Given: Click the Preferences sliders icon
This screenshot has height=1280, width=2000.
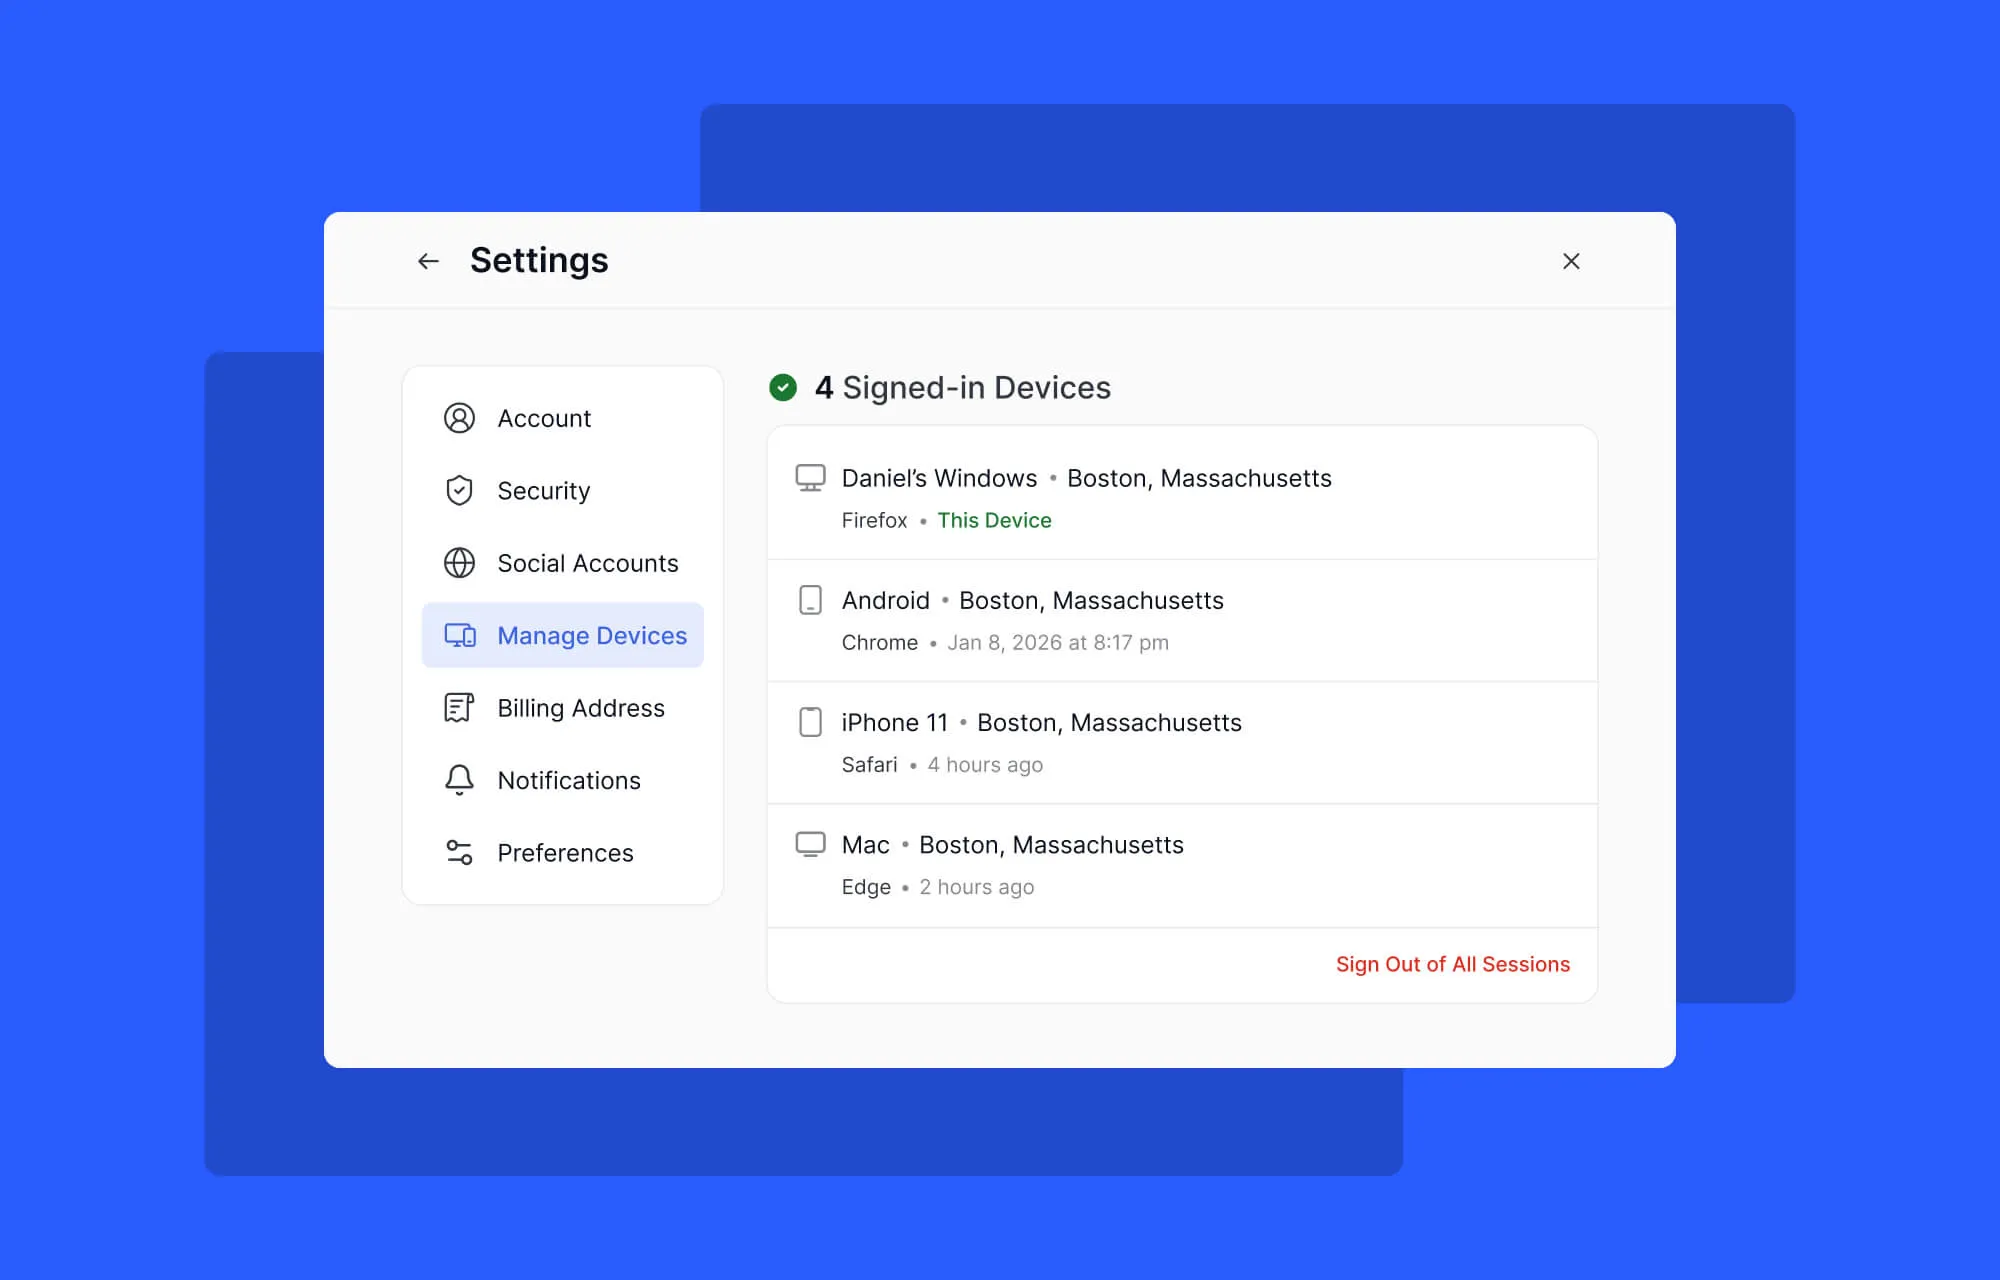Looking at the screenshot, I should [459, 852].
